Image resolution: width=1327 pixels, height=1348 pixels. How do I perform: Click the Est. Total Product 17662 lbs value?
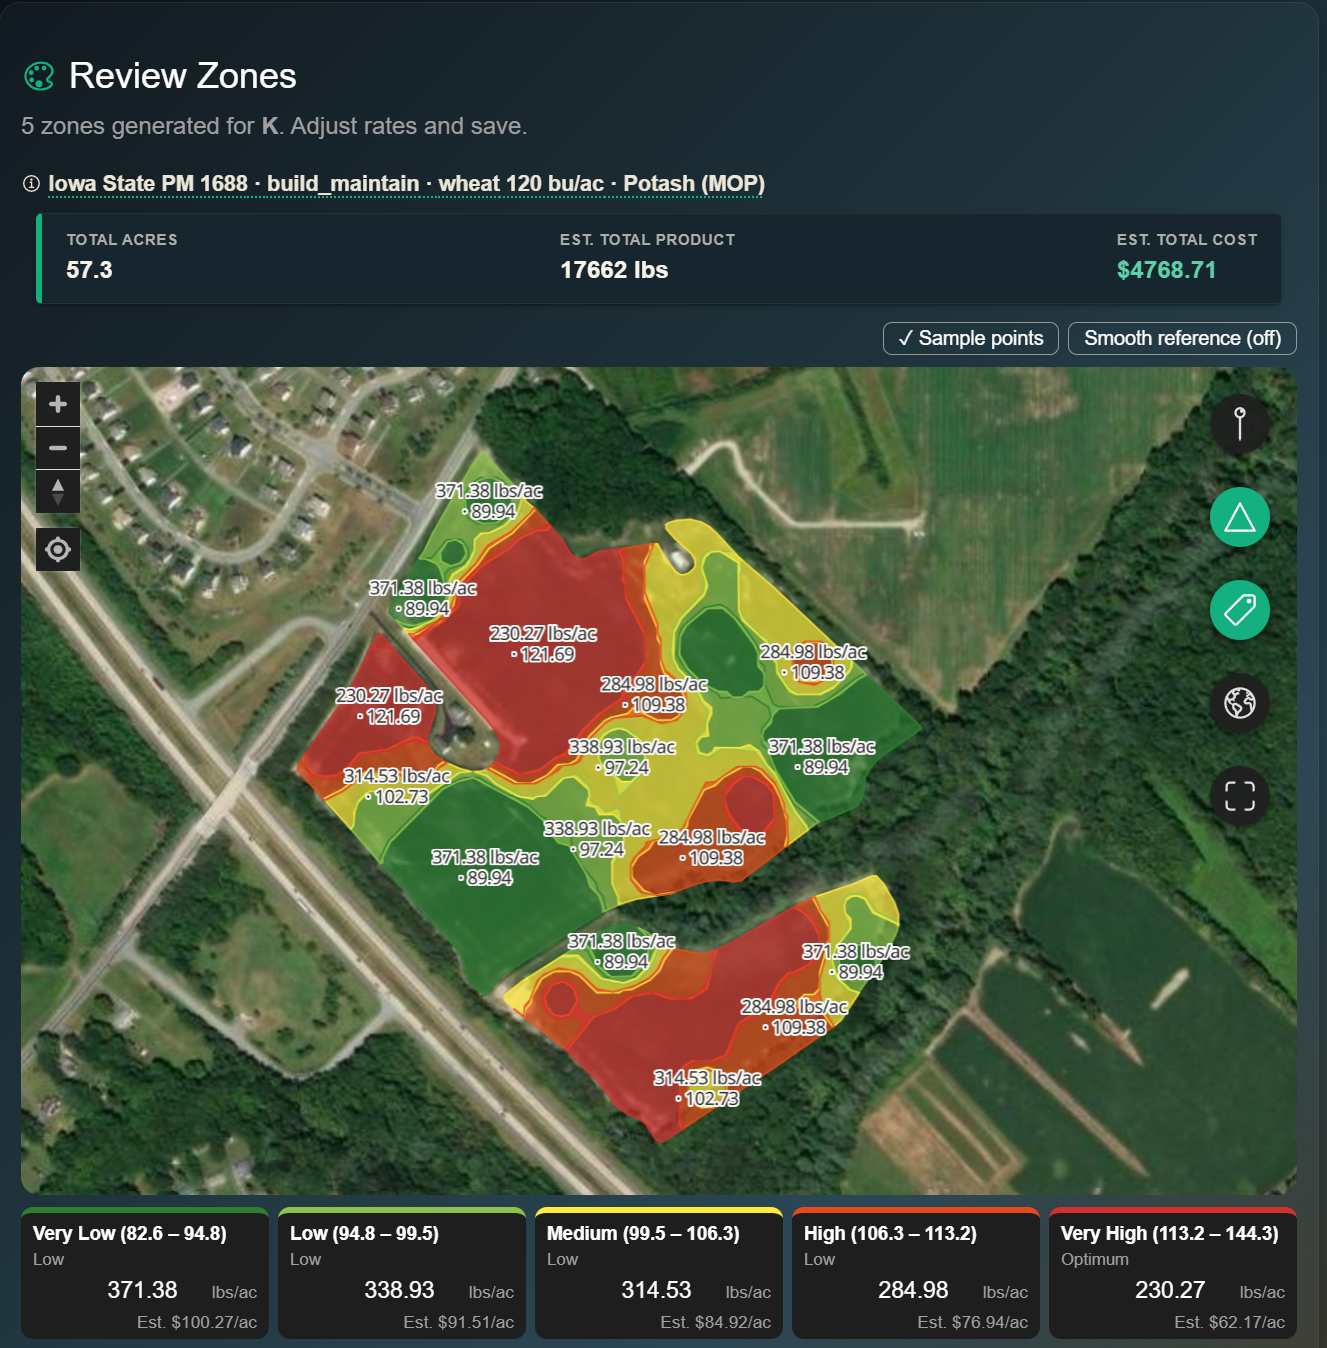pyautogui.click(x=614, y=270)
